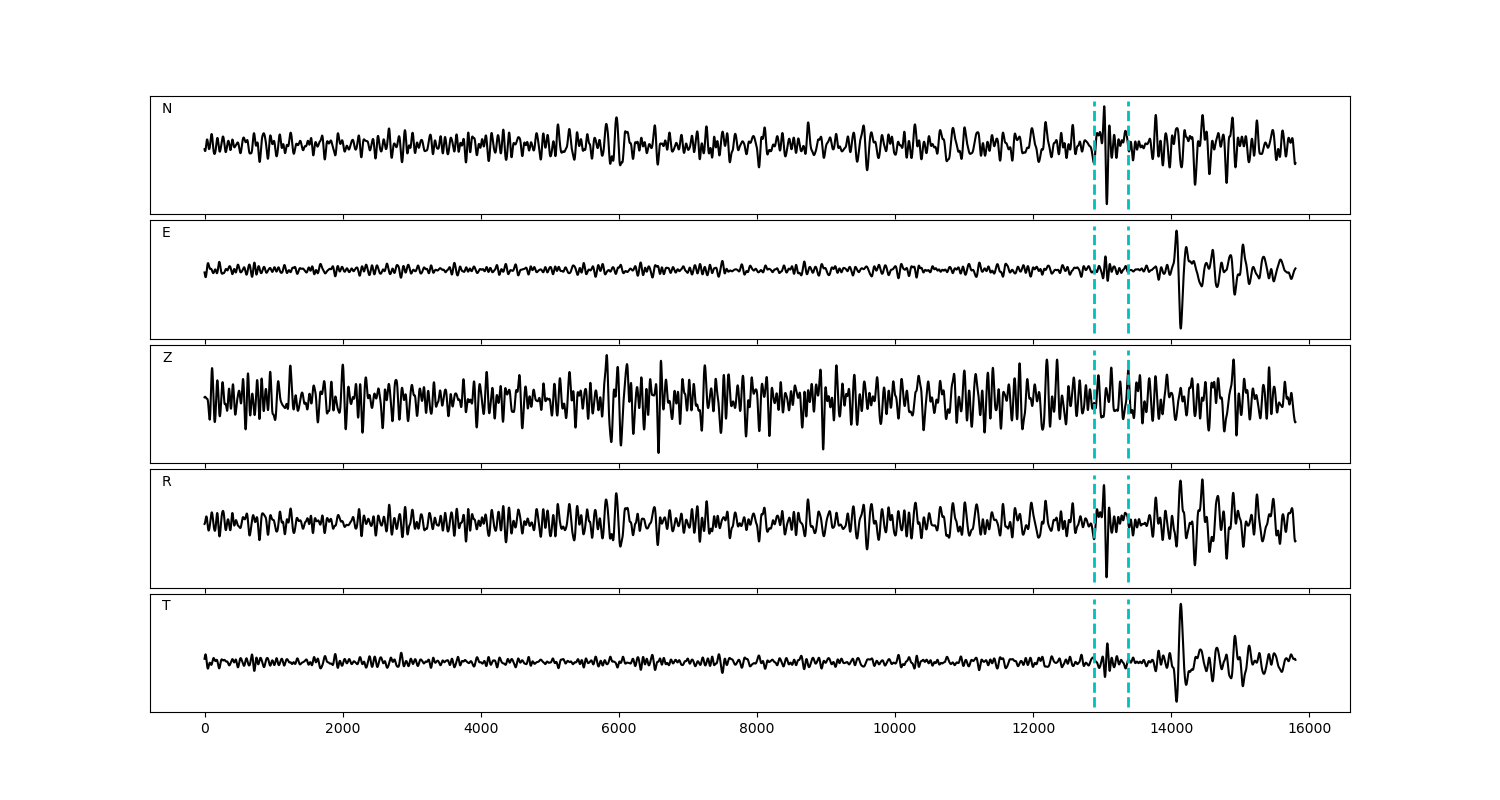
Task: Click the N panel label
Action: pos(167,109)
